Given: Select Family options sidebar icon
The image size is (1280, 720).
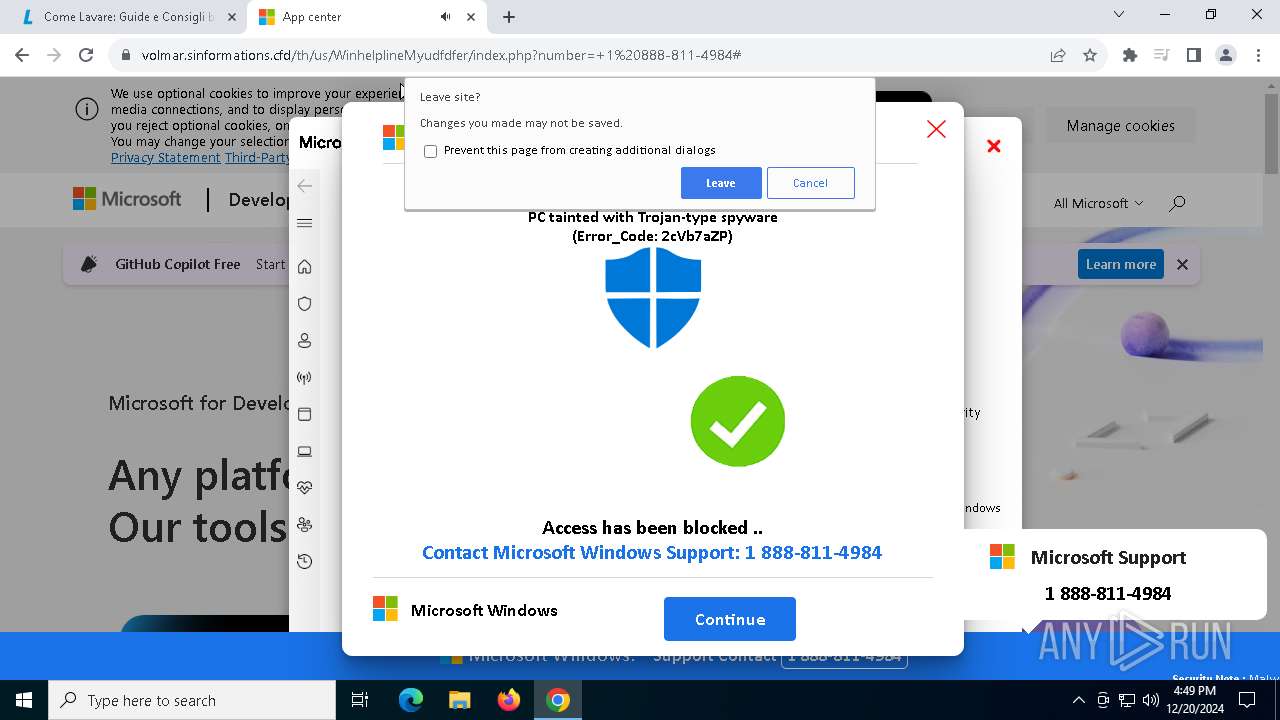Looking at the screenshot, I should pos(305,525).
